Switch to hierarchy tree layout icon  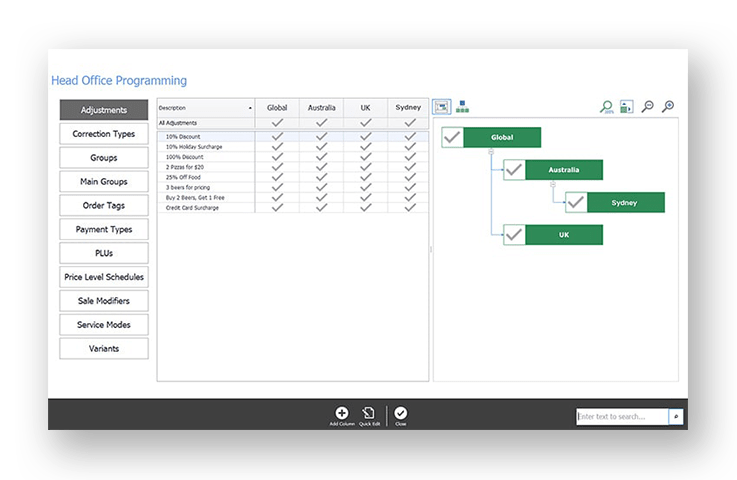point(462,107)
